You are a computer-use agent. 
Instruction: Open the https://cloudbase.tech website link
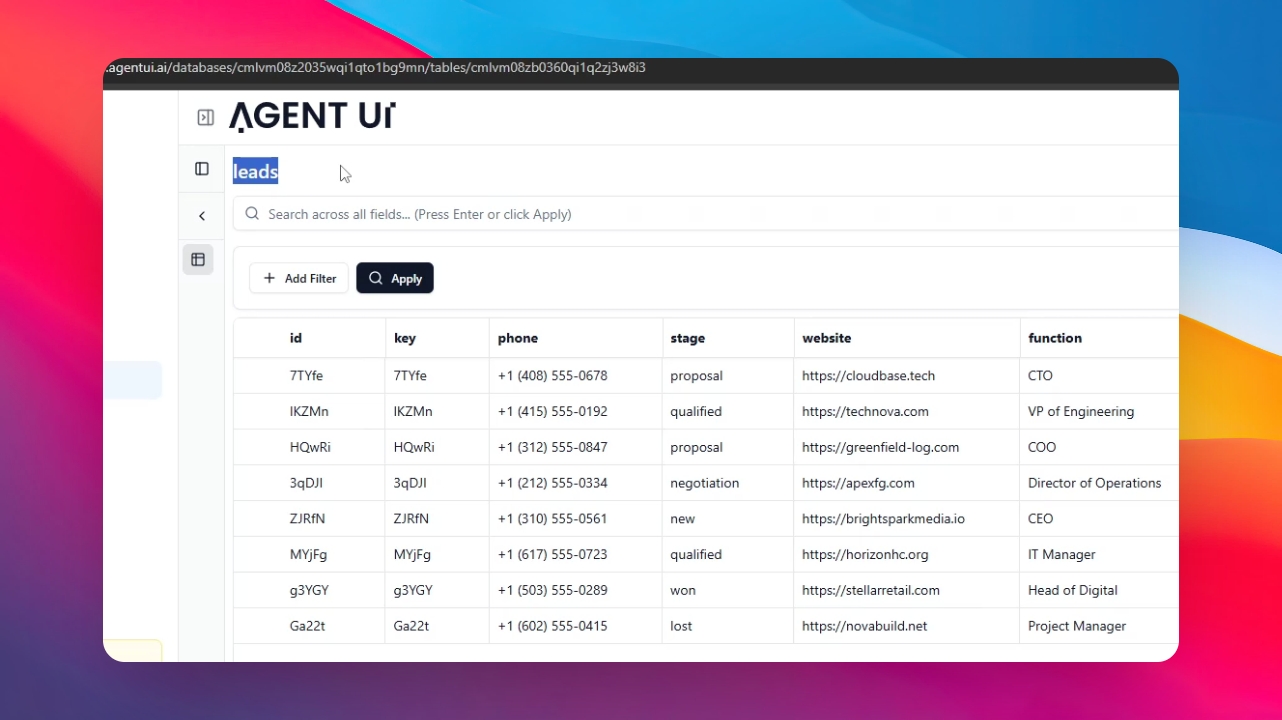[x=869, y=376]
